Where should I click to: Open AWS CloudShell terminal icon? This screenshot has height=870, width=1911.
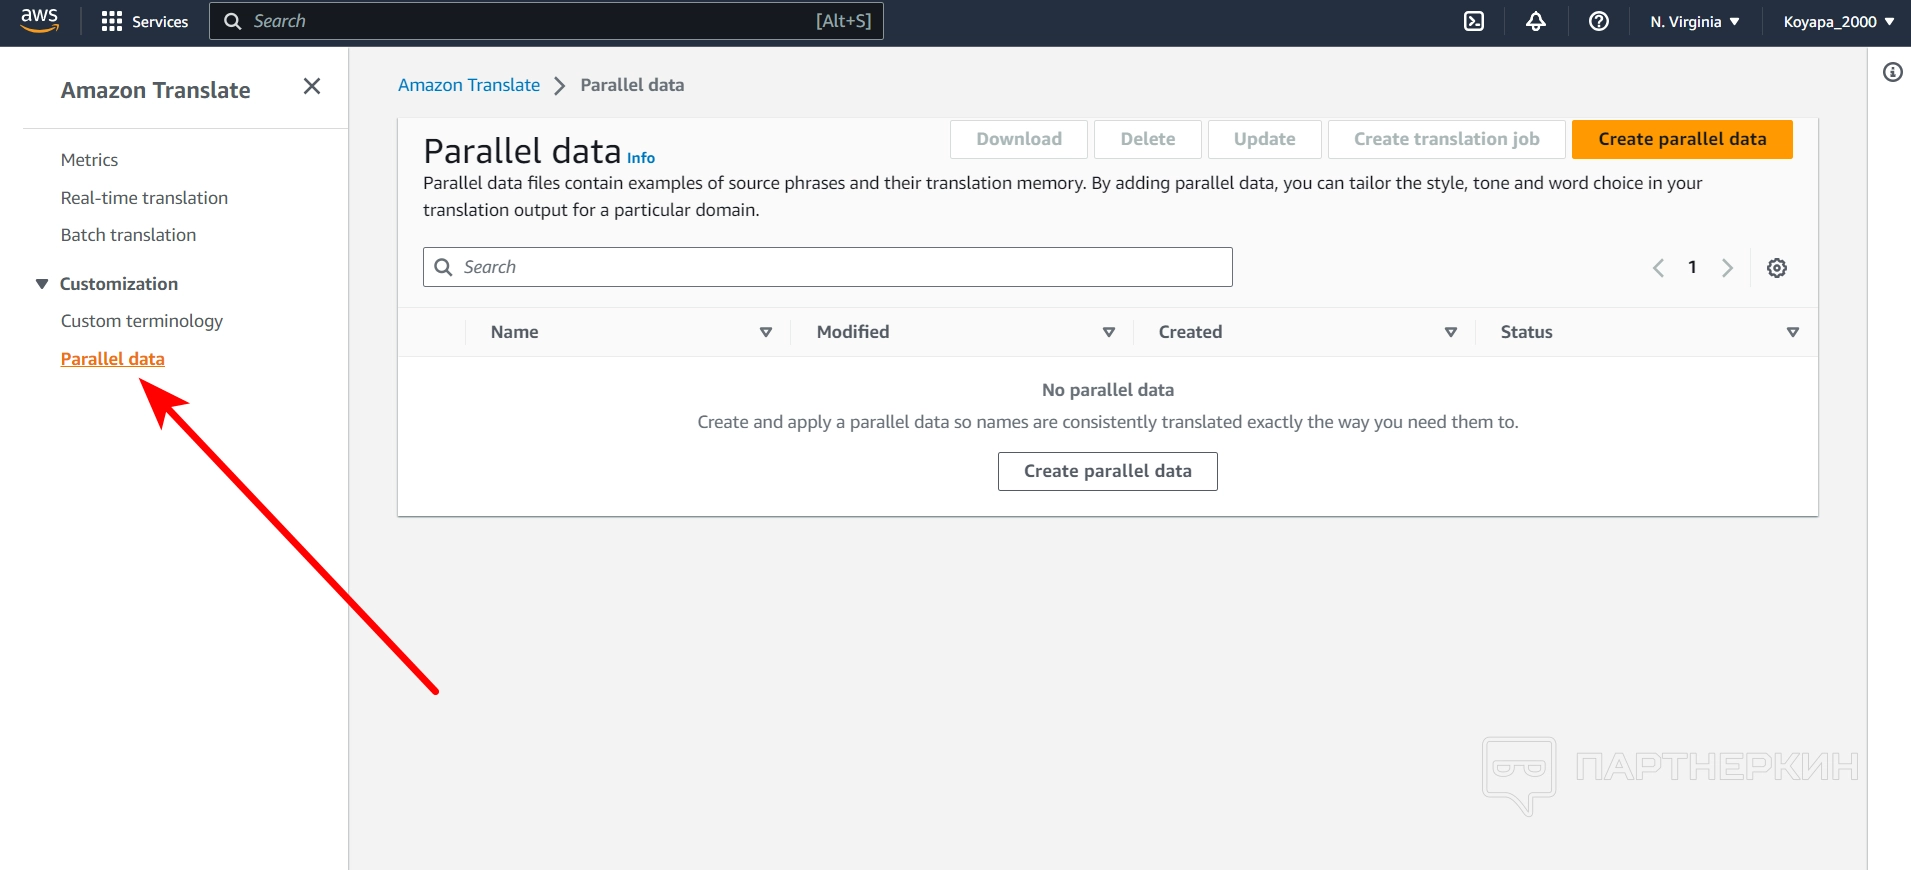click(1474, 21)
